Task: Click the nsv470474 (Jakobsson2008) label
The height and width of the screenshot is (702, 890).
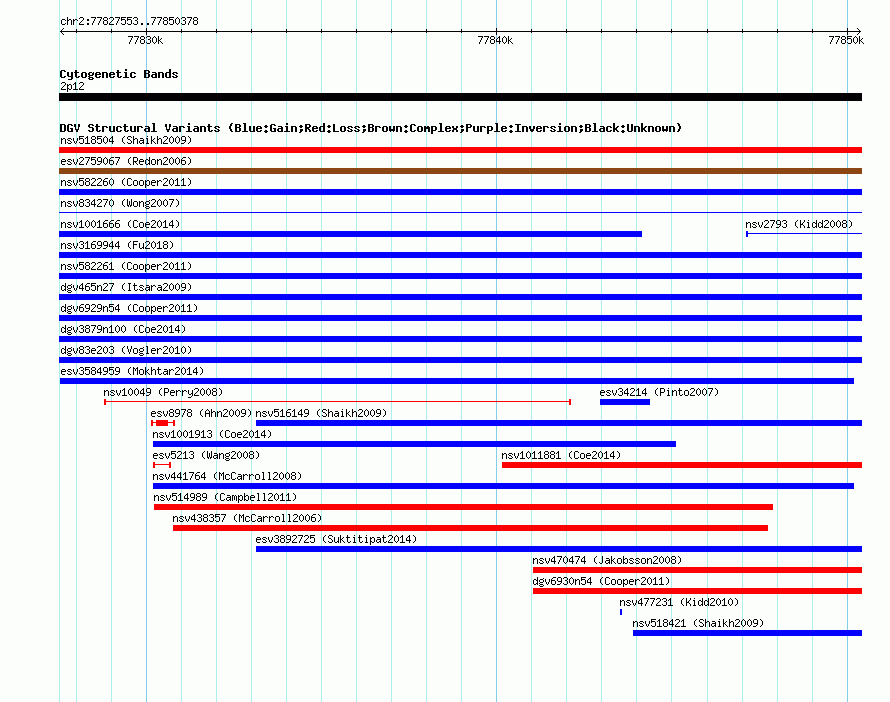Action: (607, 560)
